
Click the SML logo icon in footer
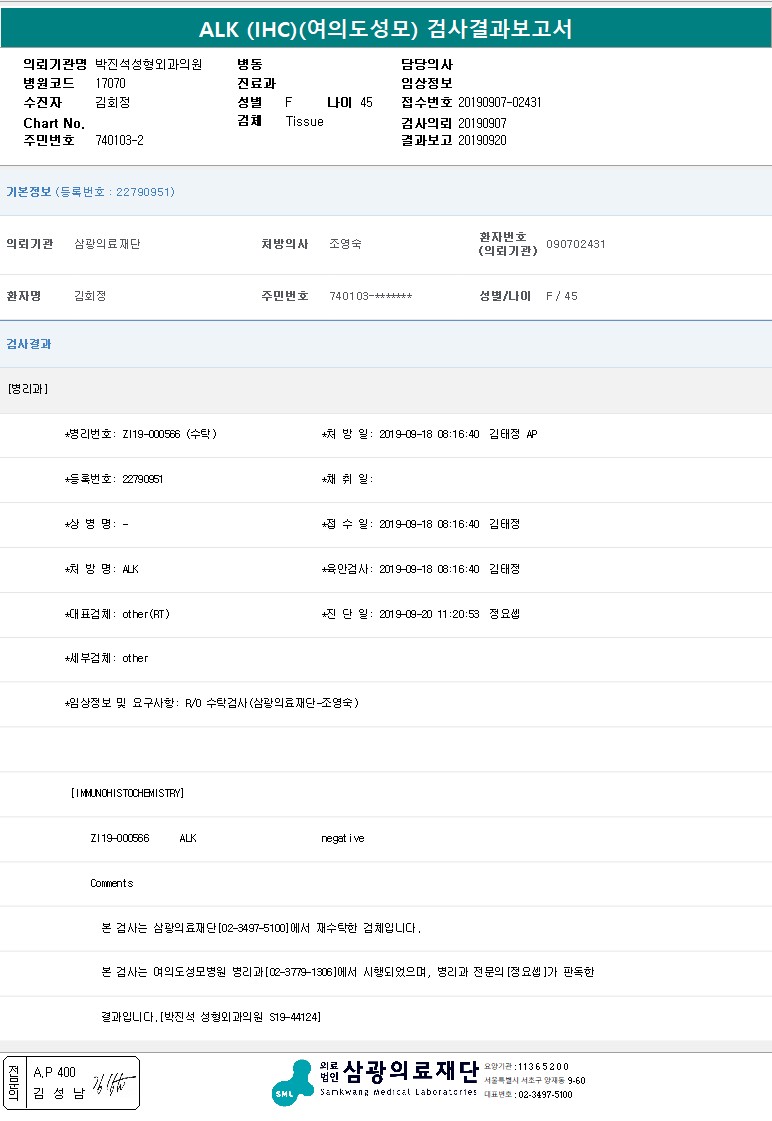(x=292, y=1083)
